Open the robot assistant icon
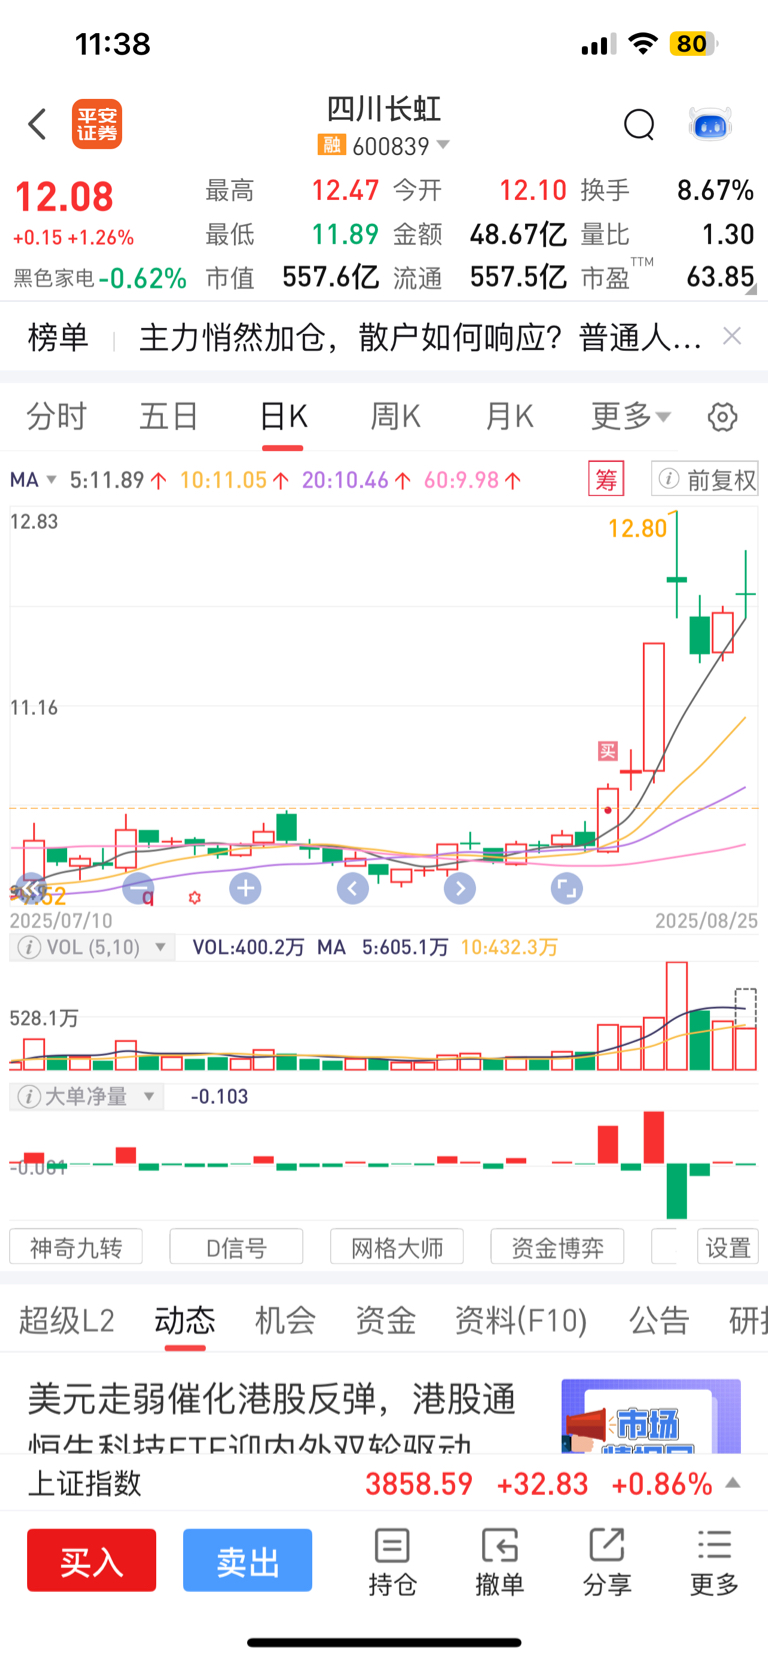768x1662 pixels. point(711,125)
